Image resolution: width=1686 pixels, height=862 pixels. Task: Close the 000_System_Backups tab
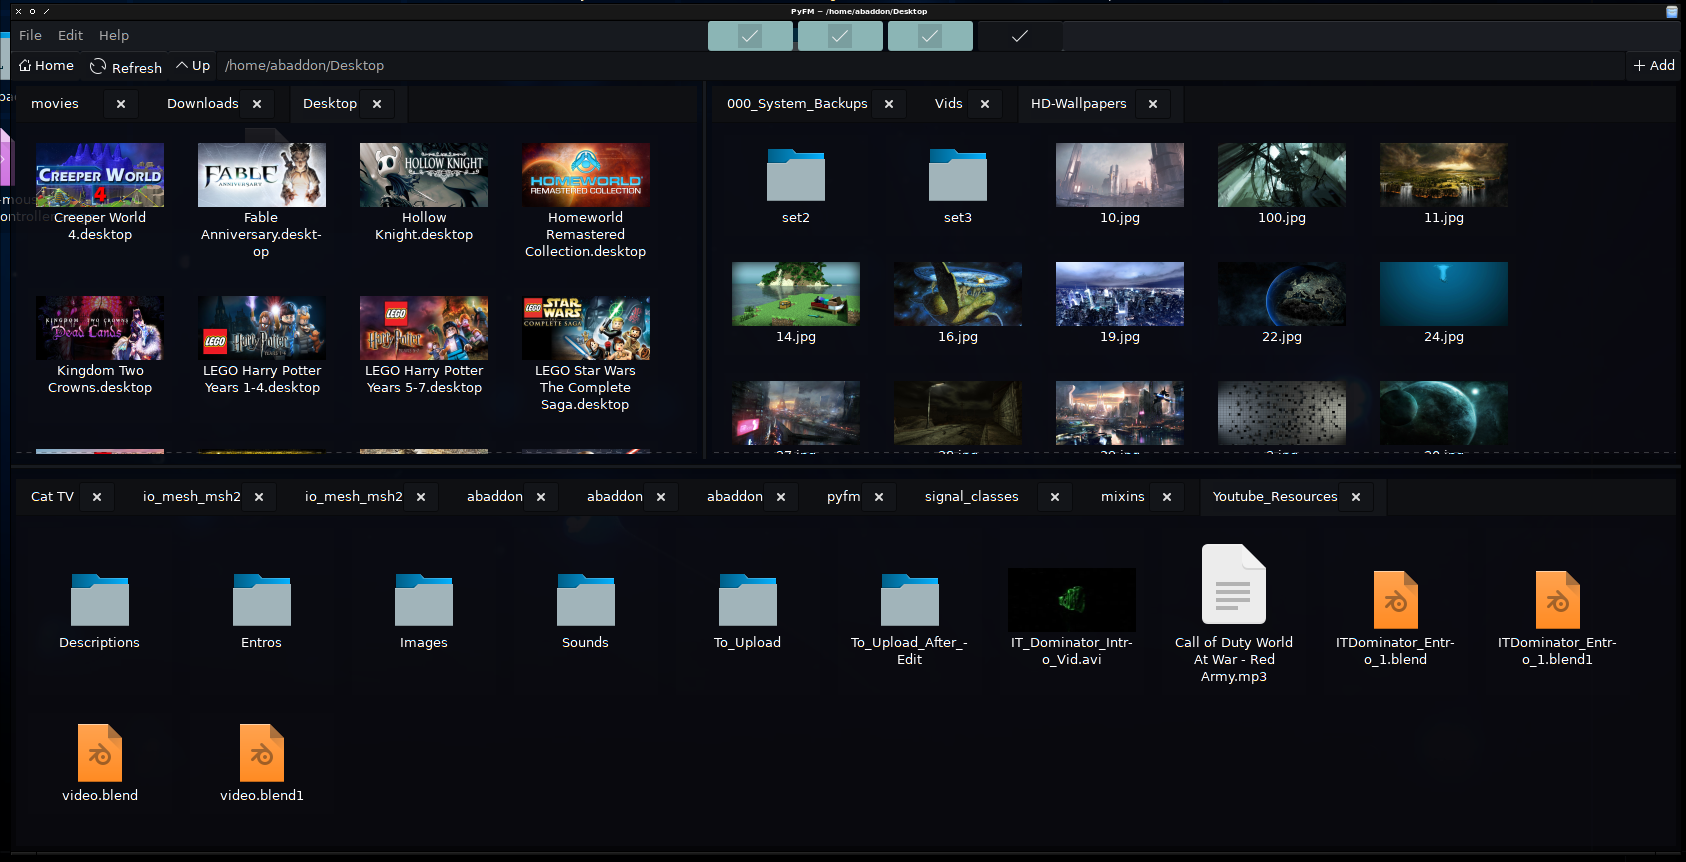(x=889, y=104)
